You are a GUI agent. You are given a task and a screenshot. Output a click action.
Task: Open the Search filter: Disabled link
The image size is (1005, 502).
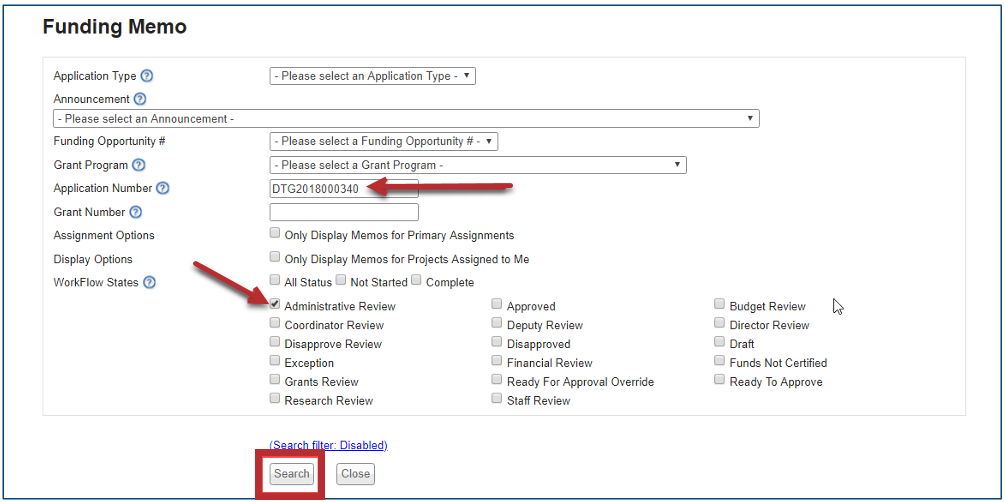(x=328, y=445)
